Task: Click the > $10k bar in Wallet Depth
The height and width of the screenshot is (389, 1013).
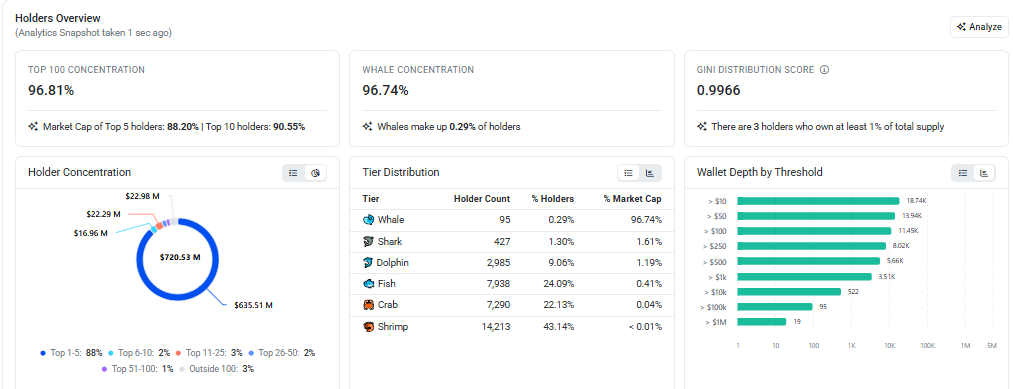Action: (x=789, y=291)
